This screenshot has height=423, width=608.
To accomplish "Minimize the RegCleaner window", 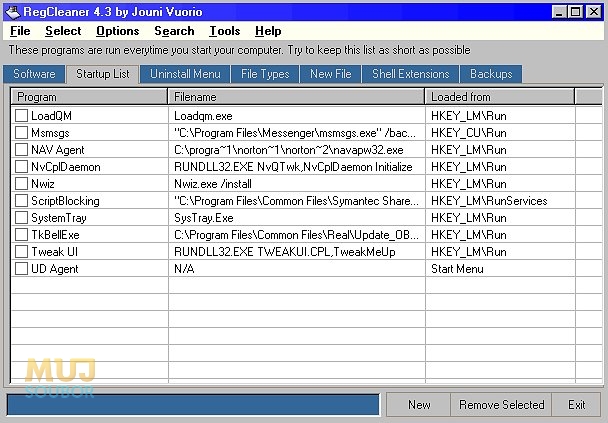I will pyautogui.click(x=559, y=12).
